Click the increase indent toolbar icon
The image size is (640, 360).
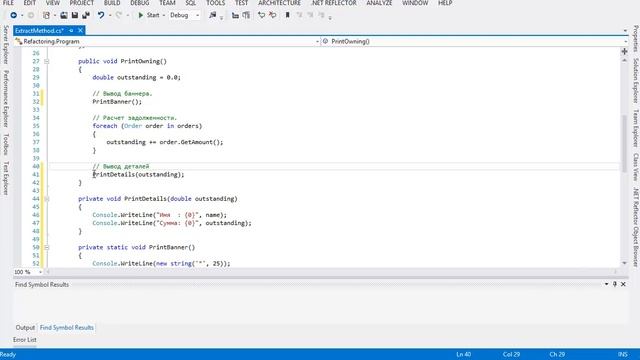(246, 15)
